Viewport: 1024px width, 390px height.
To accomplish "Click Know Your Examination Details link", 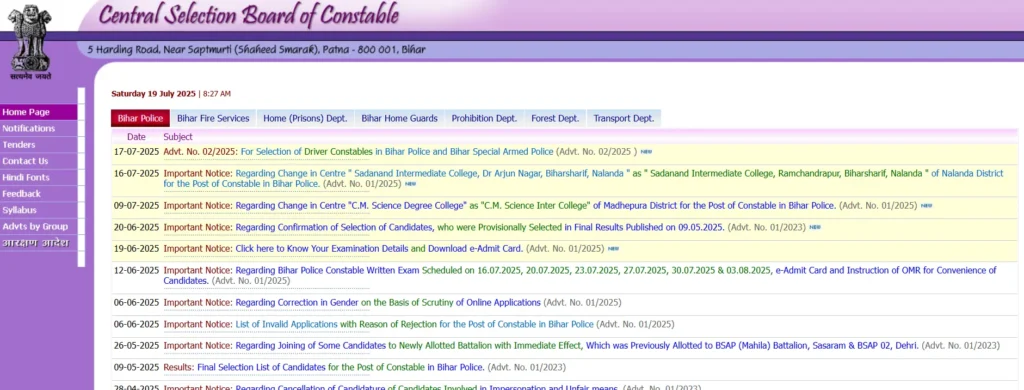I will coord(321,249).
